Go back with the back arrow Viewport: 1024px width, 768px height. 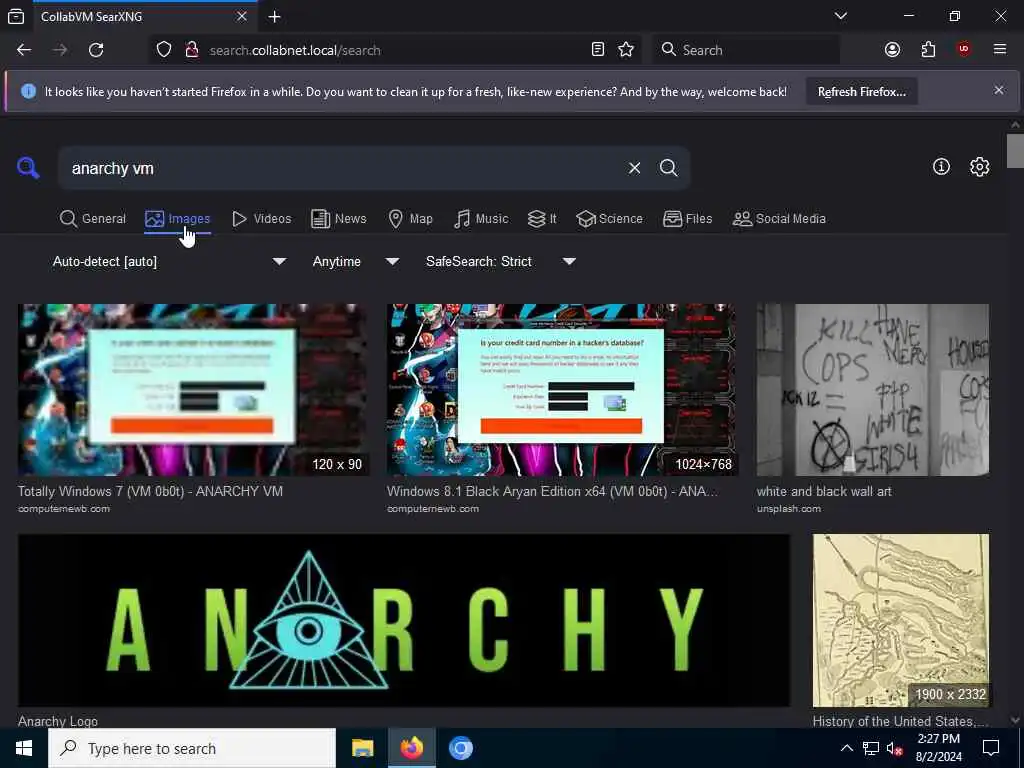coord(24,50)
